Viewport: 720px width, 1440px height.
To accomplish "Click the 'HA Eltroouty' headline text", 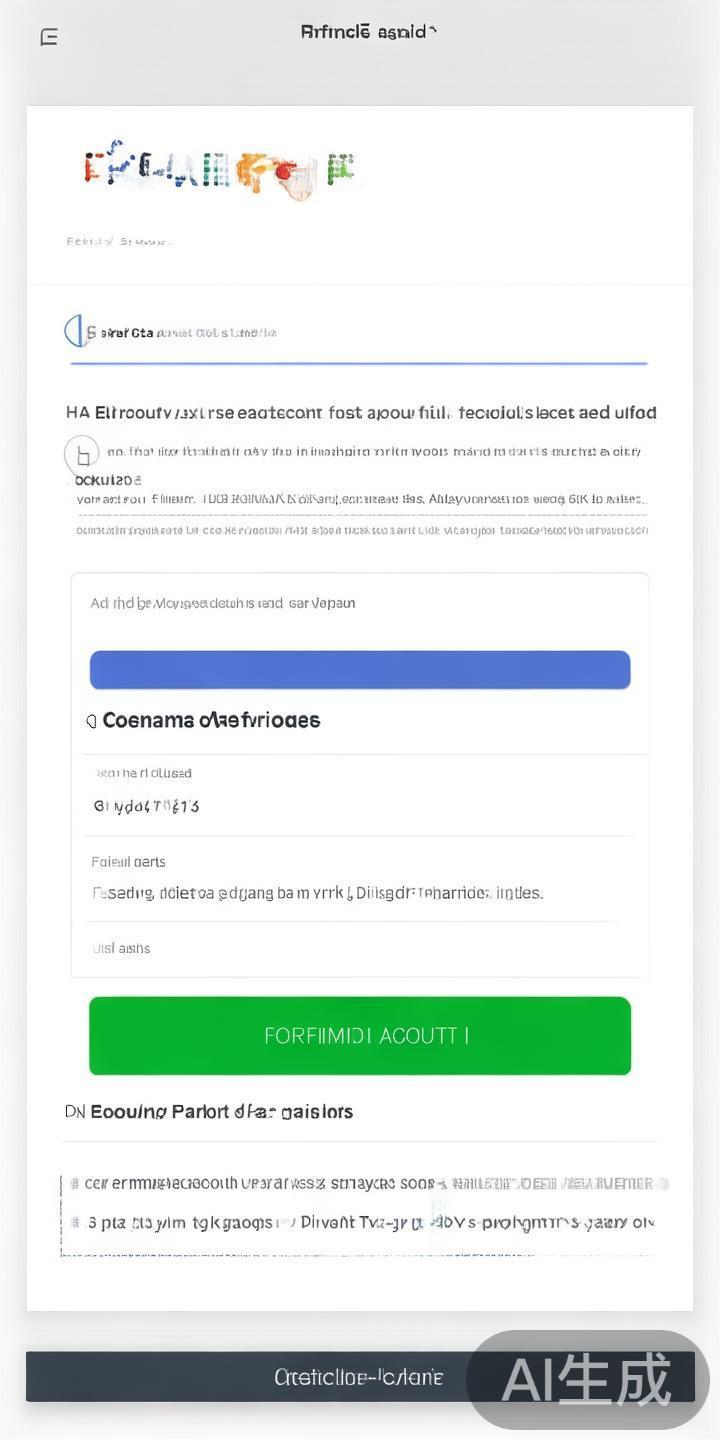I will (x=361, y=412).
